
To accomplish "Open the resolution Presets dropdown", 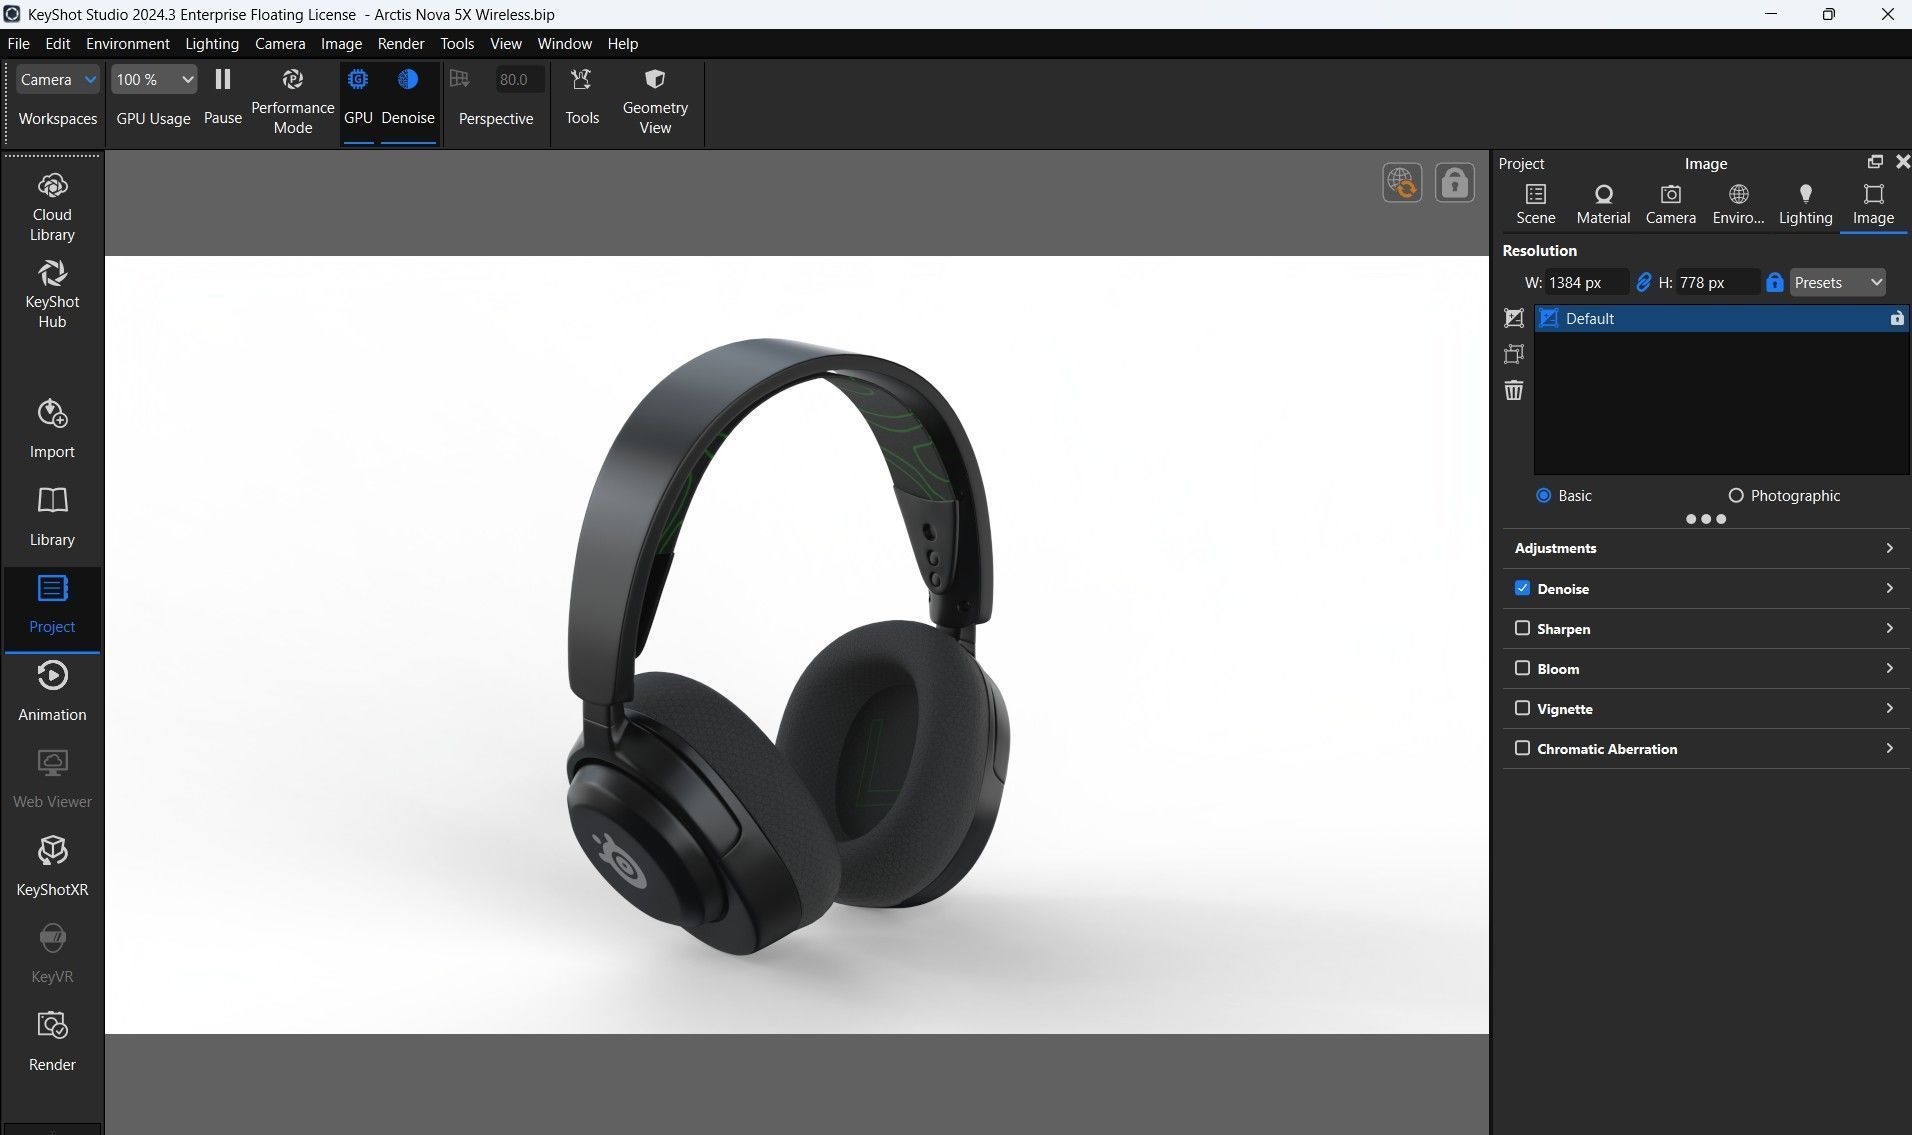I will pos(1838,283).
